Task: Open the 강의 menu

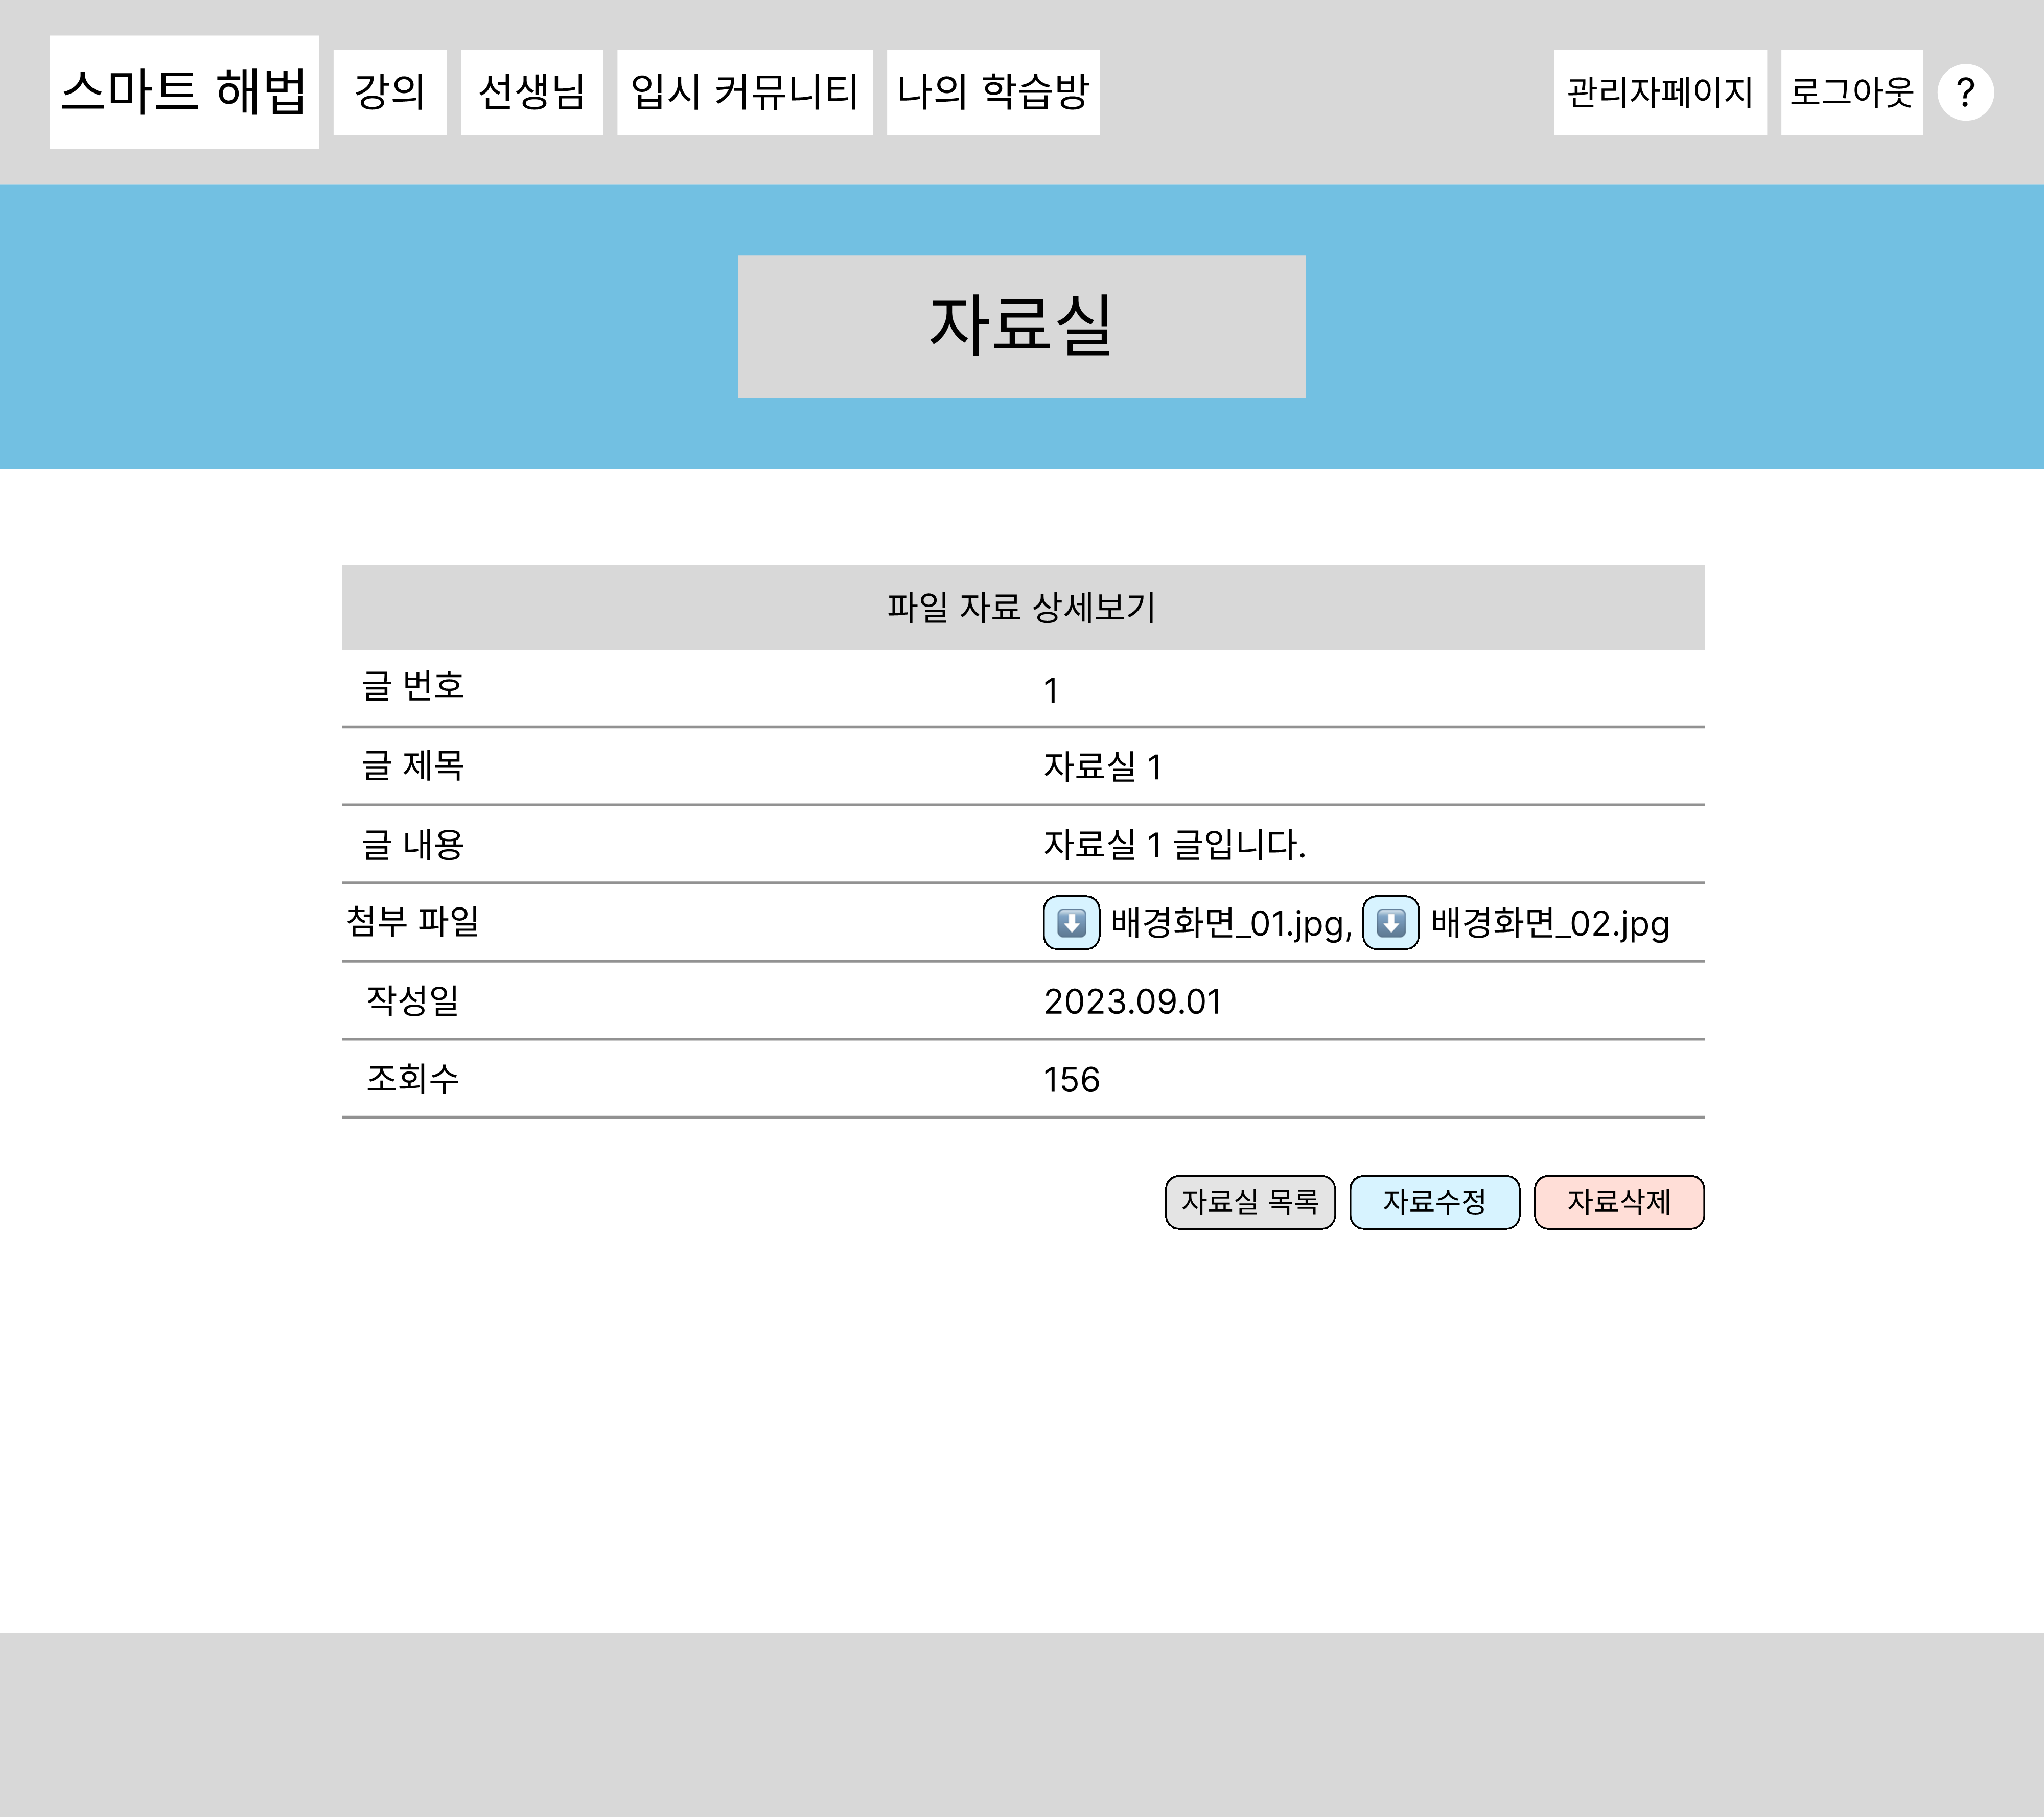Action: click(x=390, y=92)
